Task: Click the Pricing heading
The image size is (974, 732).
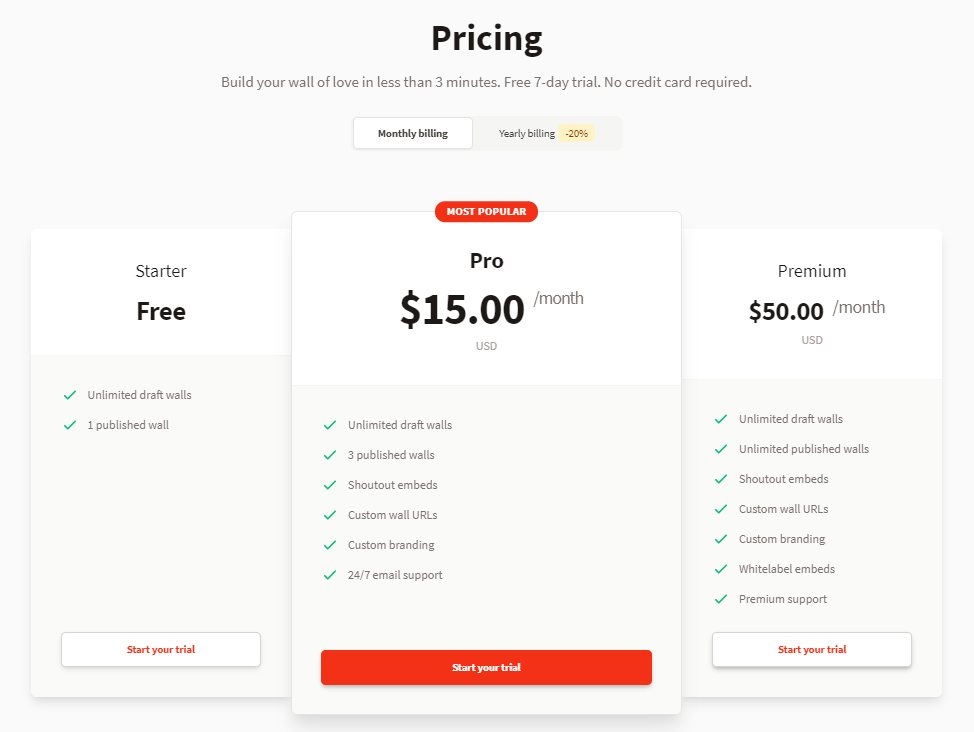Action: coord(487,38)
